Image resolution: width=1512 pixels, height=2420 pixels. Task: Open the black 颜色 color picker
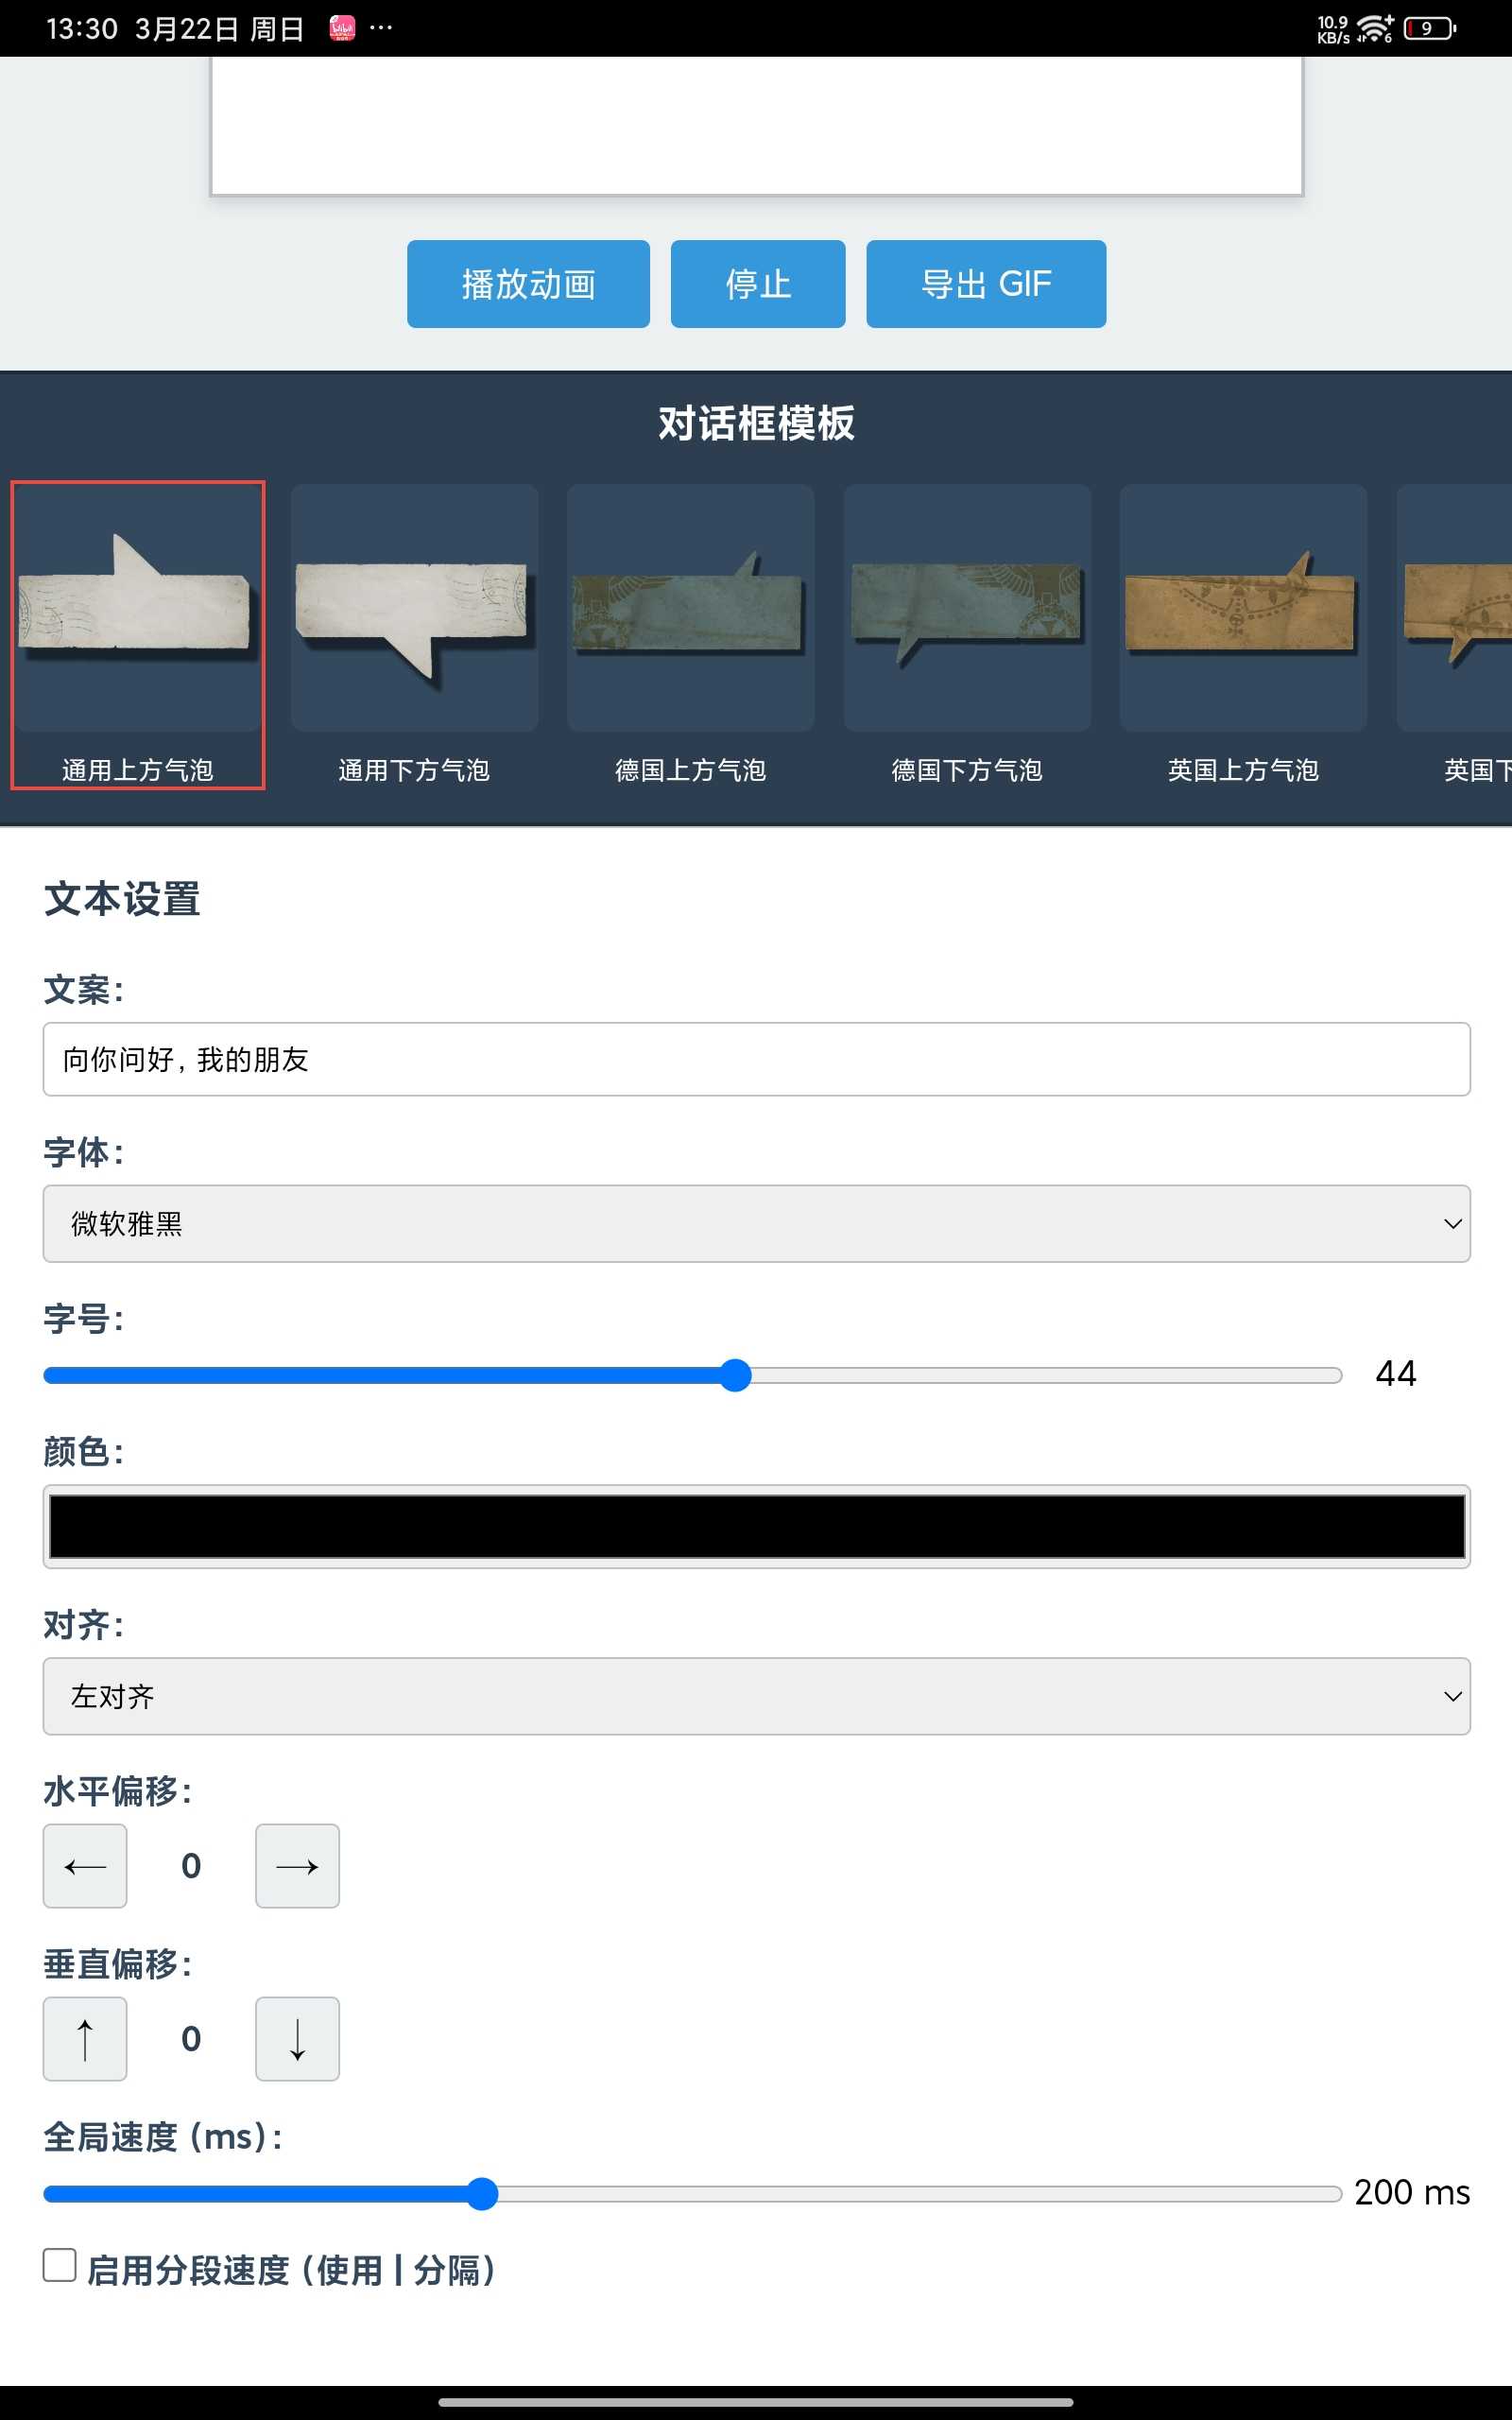click(x=756, y=1526)
